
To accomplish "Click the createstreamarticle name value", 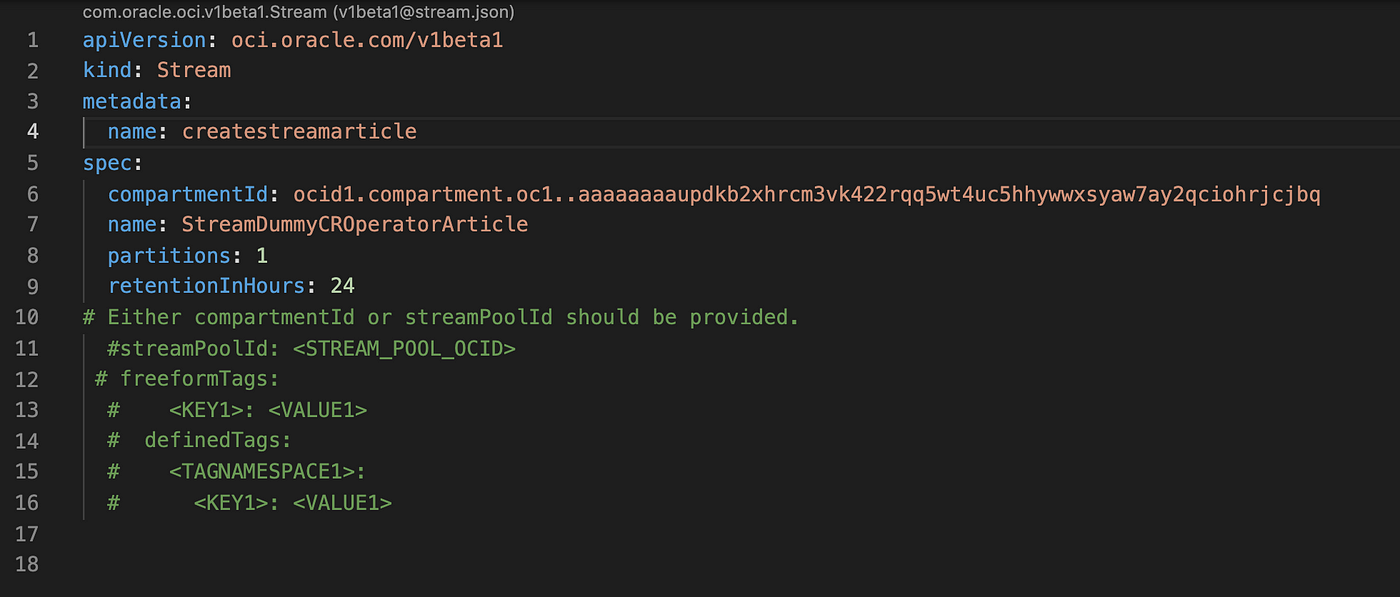I will [299, 132].
